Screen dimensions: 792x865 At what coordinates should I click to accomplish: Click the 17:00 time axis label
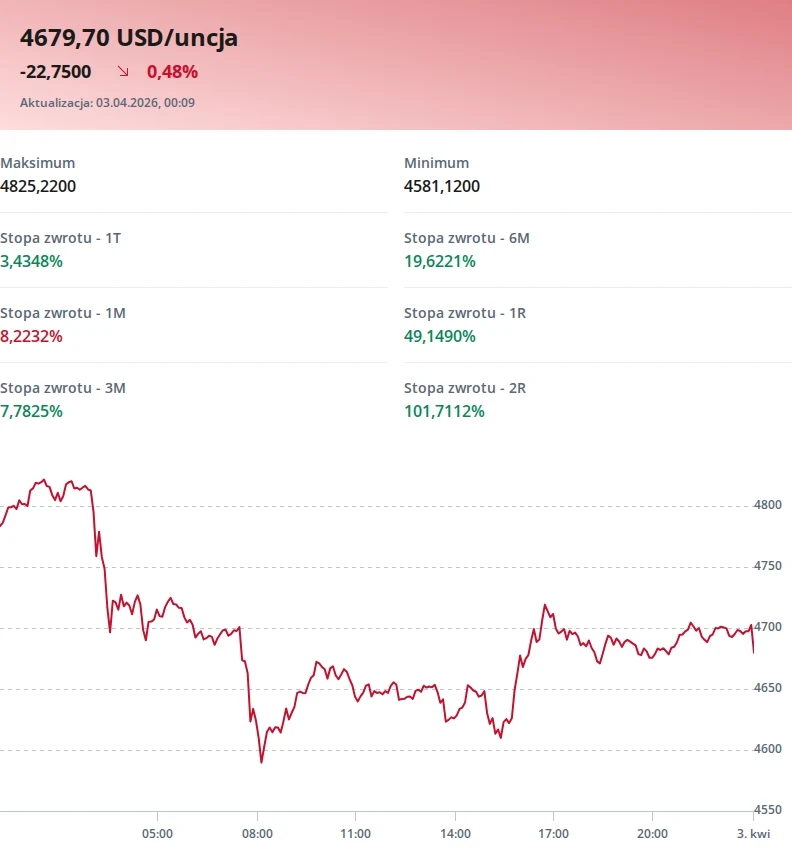pyautogui.click(x=553, y=833)
